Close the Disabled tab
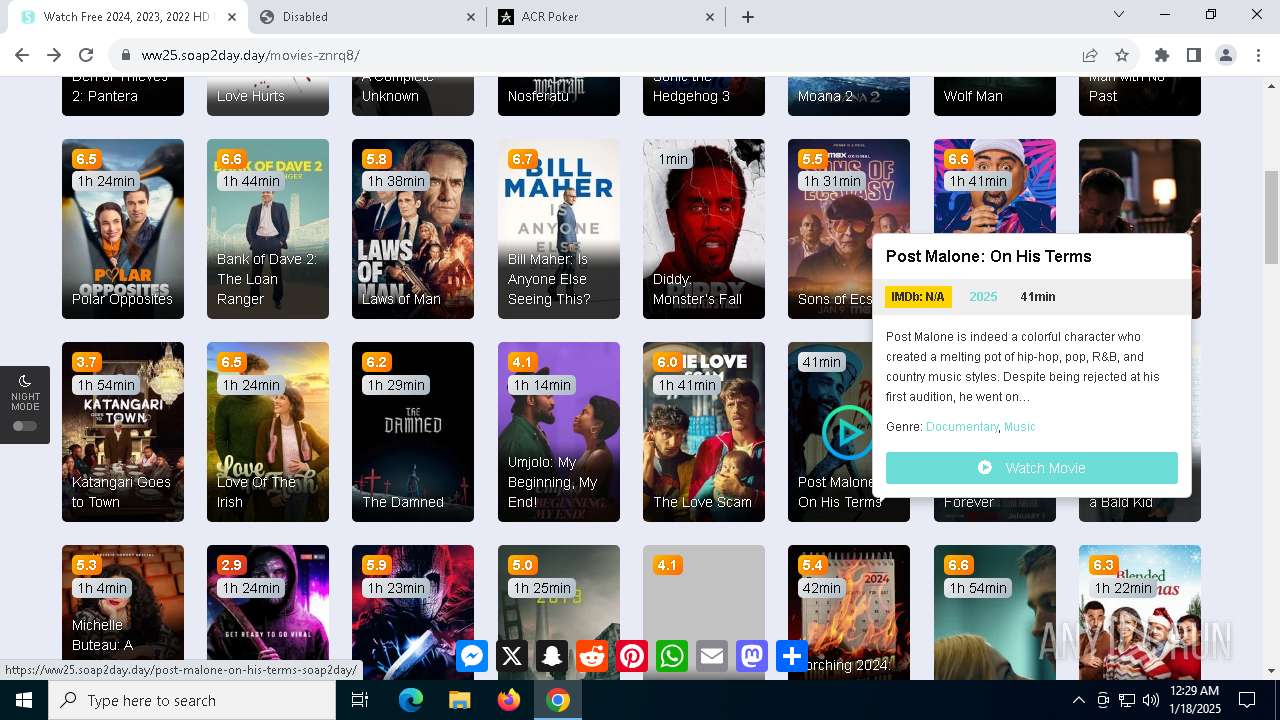Viewport: 1280px width, 720px height. tap(472, 17)
